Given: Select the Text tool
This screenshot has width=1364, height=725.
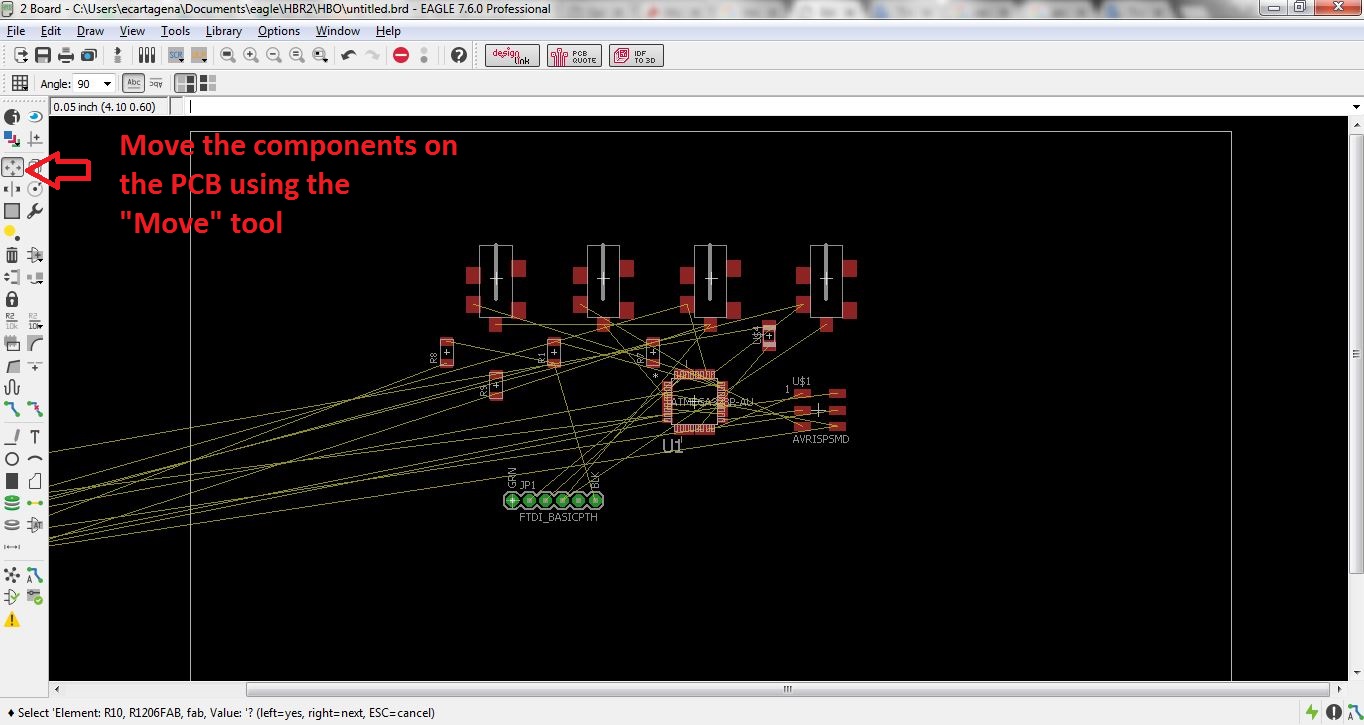Looking at the screenshot, I should click(35, 436).
